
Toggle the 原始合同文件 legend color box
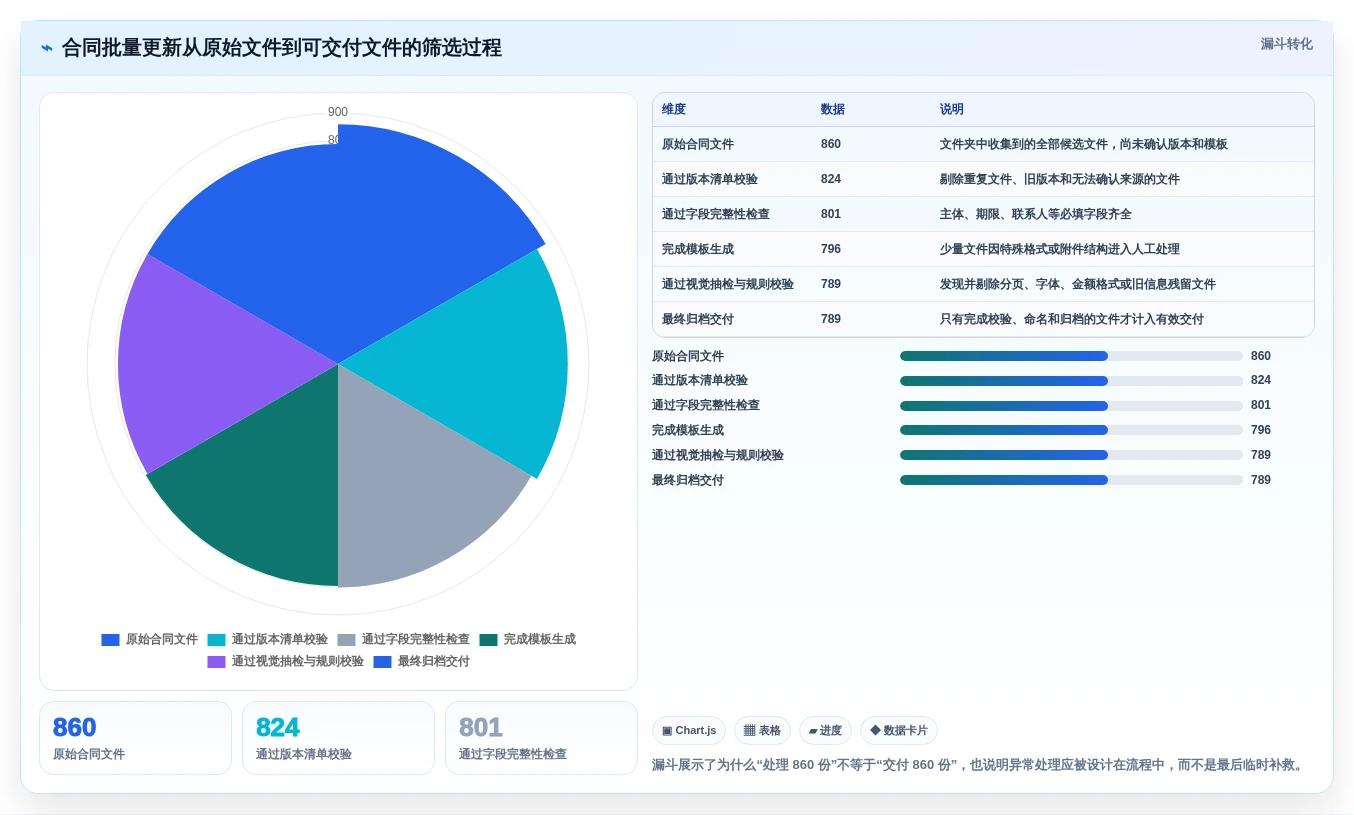point(110,640)
